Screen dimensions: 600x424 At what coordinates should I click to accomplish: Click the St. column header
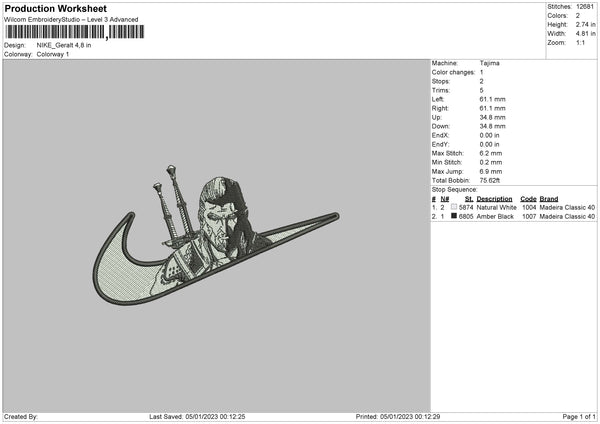pos(469,199)
